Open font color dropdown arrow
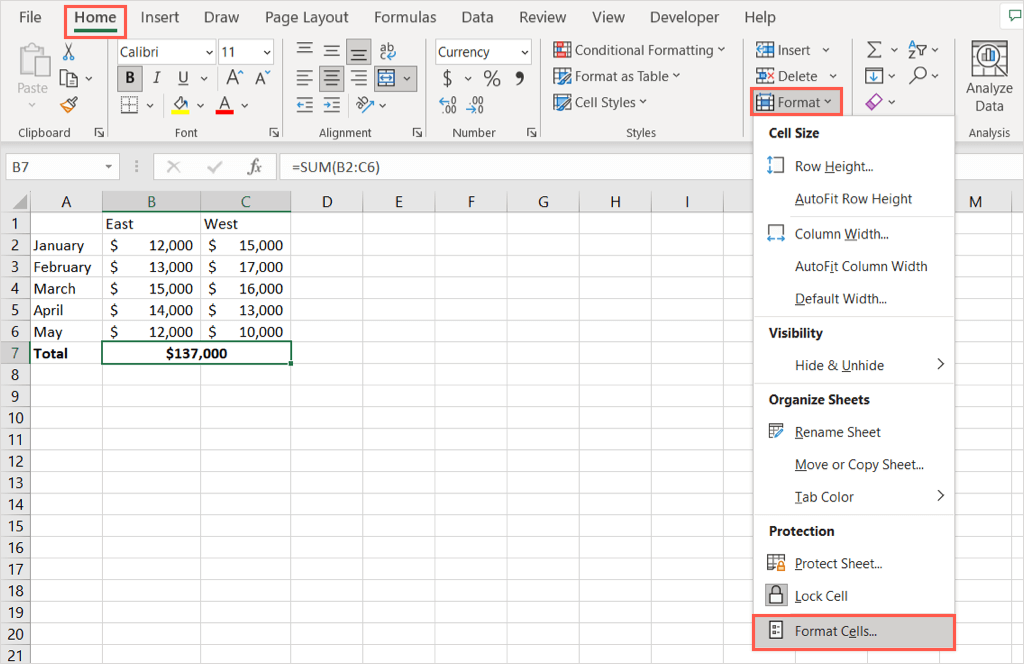 point(245,105)
